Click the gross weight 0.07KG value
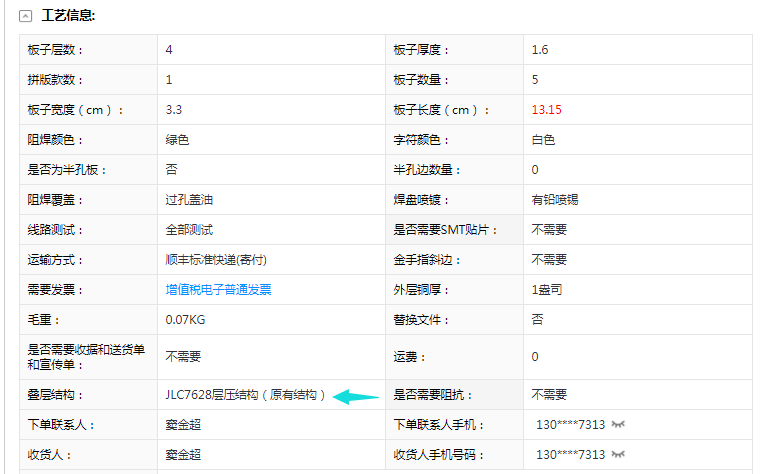This screenshot has width=766, height=474. tap(185, 319)
